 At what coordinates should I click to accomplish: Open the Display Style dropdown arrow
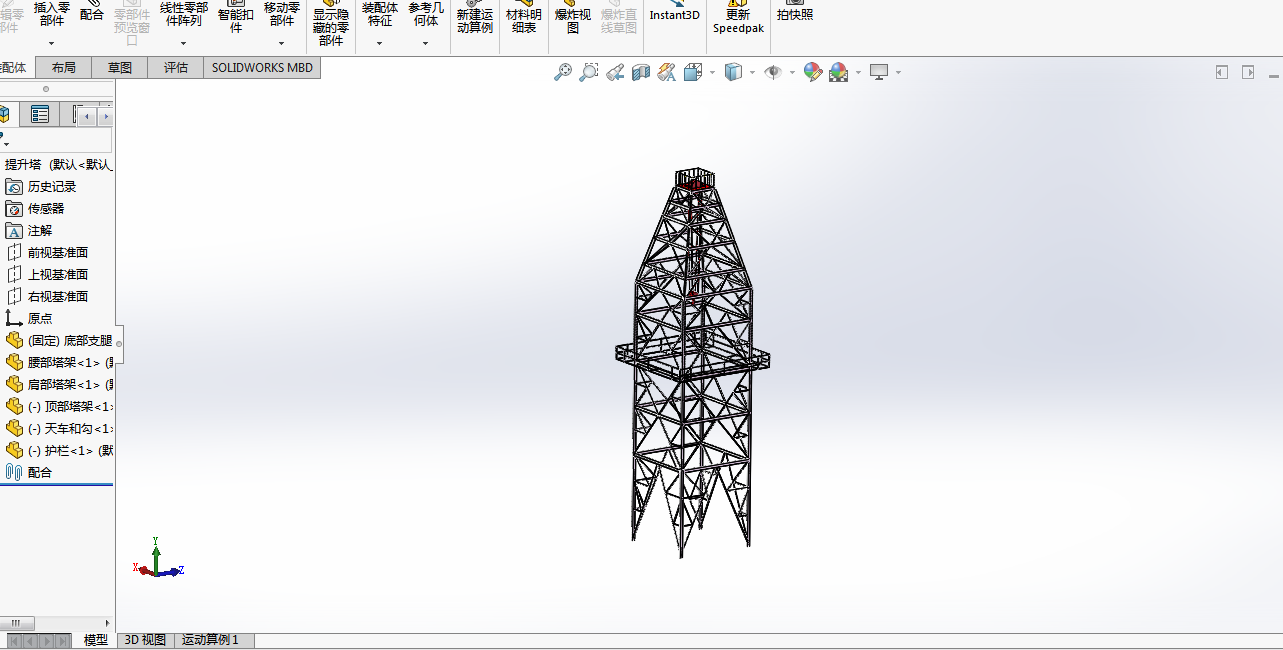pyautogui.click(x=752, y=72)
